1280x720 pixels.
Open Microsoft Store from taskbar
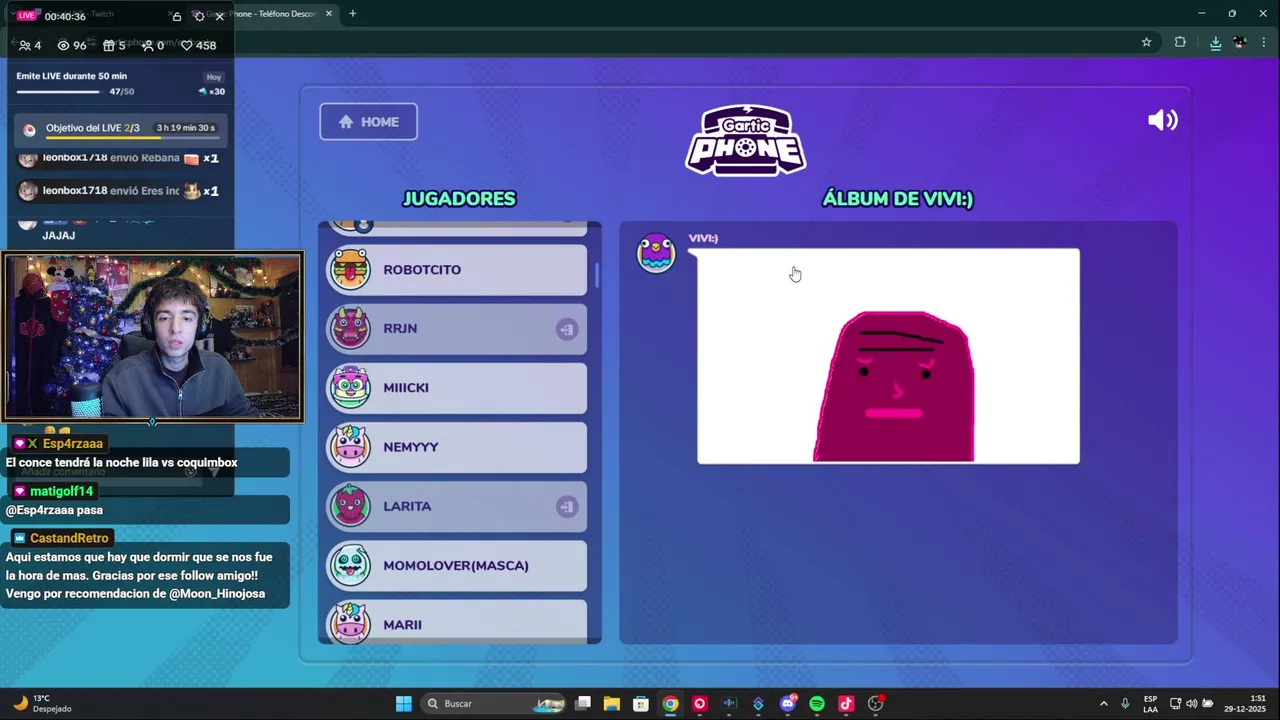point(641,703)
